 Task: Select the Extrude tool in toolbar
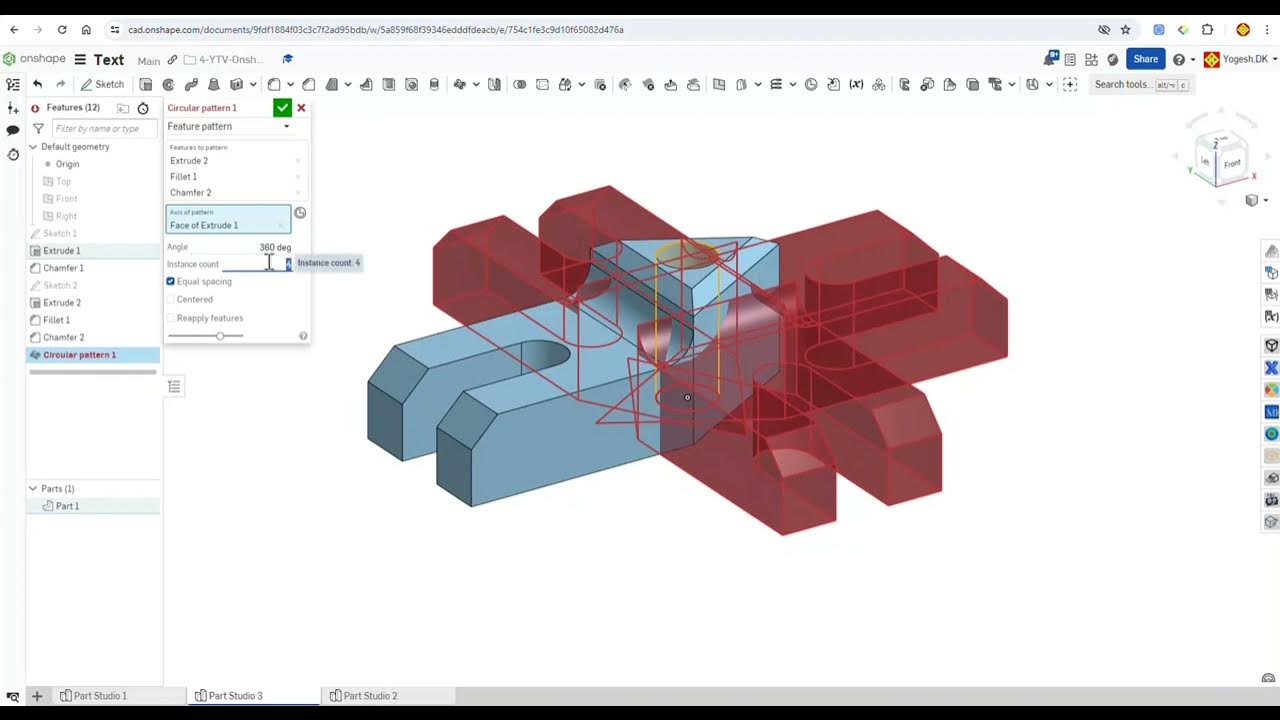tap(146, 85)
